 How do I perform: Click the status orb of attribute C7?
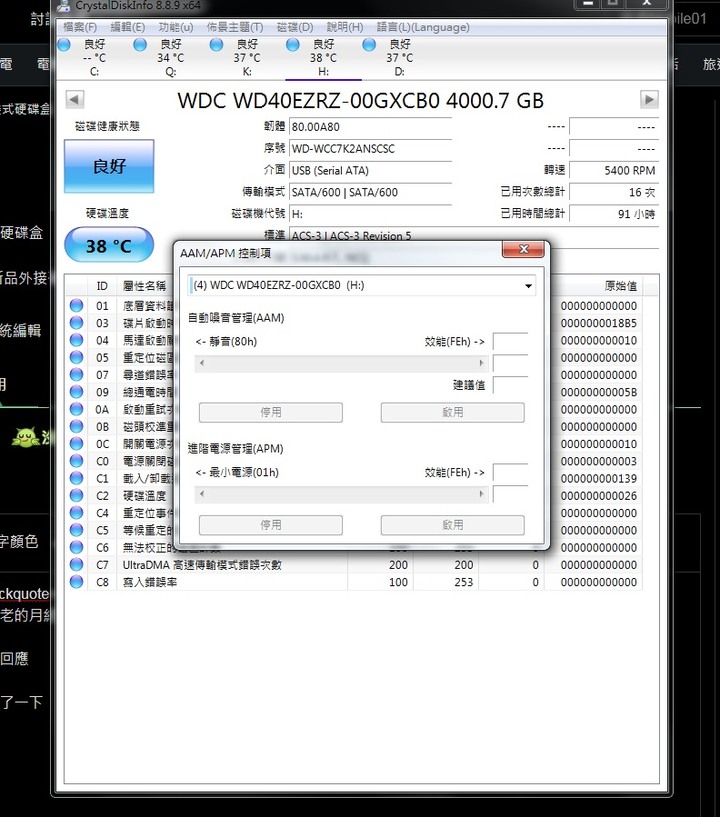[76, 564]
